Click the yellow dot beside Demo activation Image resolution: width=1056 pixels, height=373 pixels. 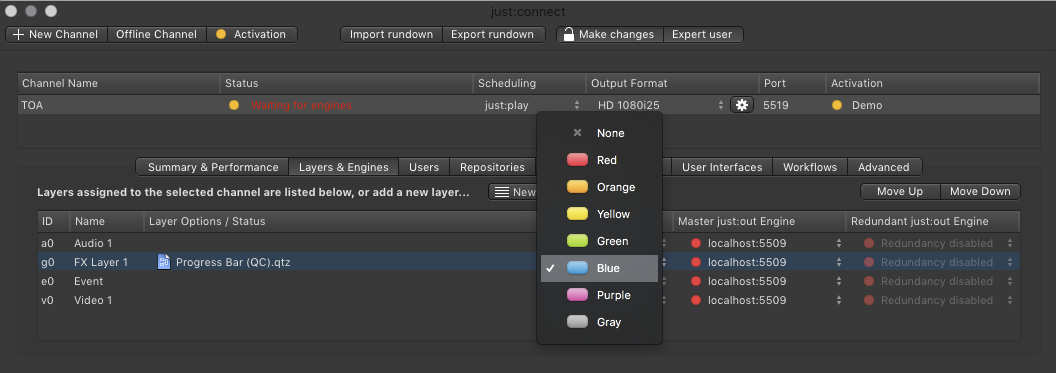(836, 105)
